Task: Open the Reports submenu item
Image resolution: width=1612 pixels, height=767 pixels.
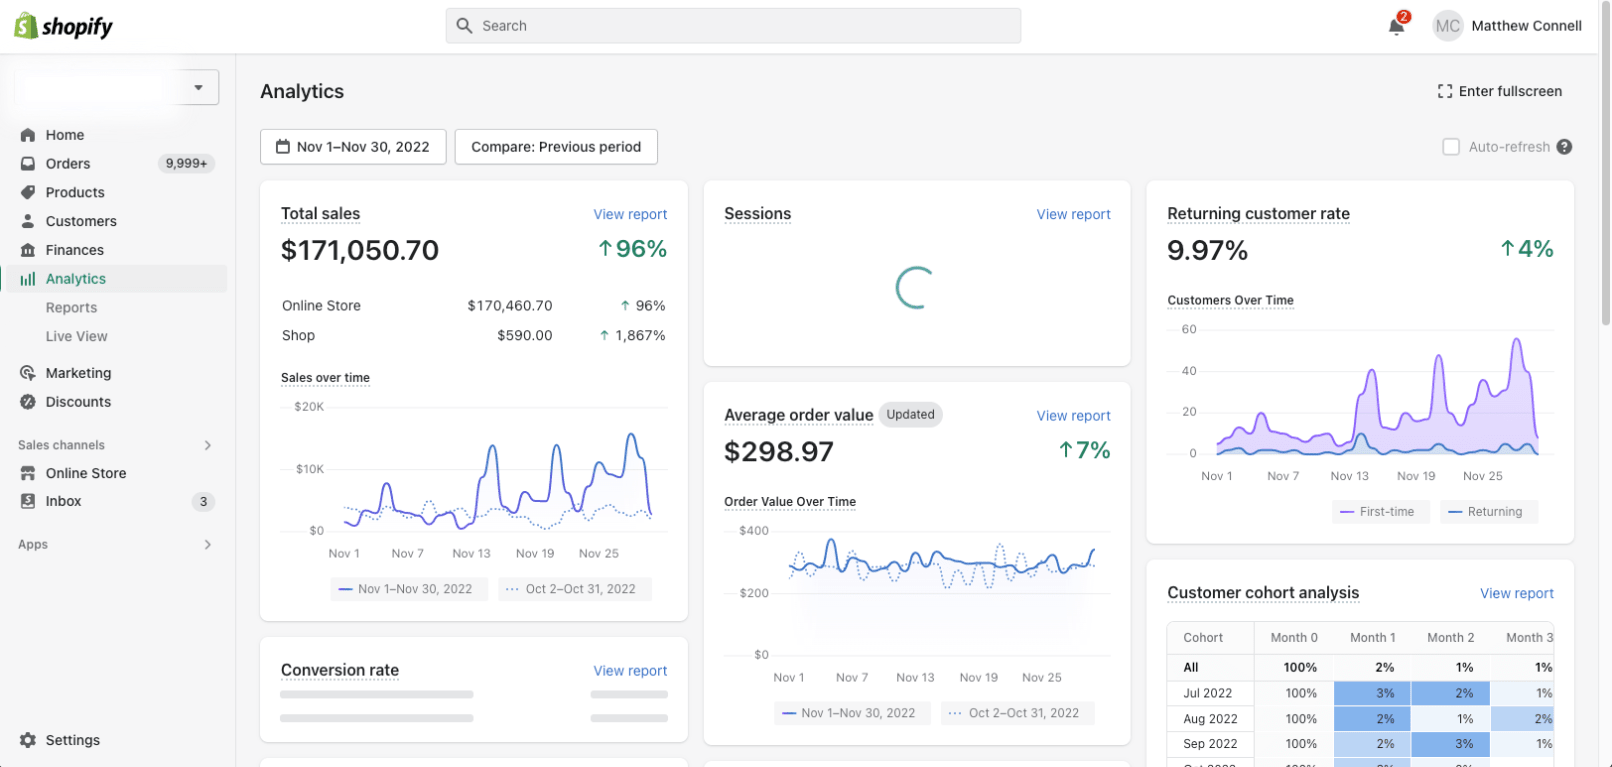Action: click(71, 308)
